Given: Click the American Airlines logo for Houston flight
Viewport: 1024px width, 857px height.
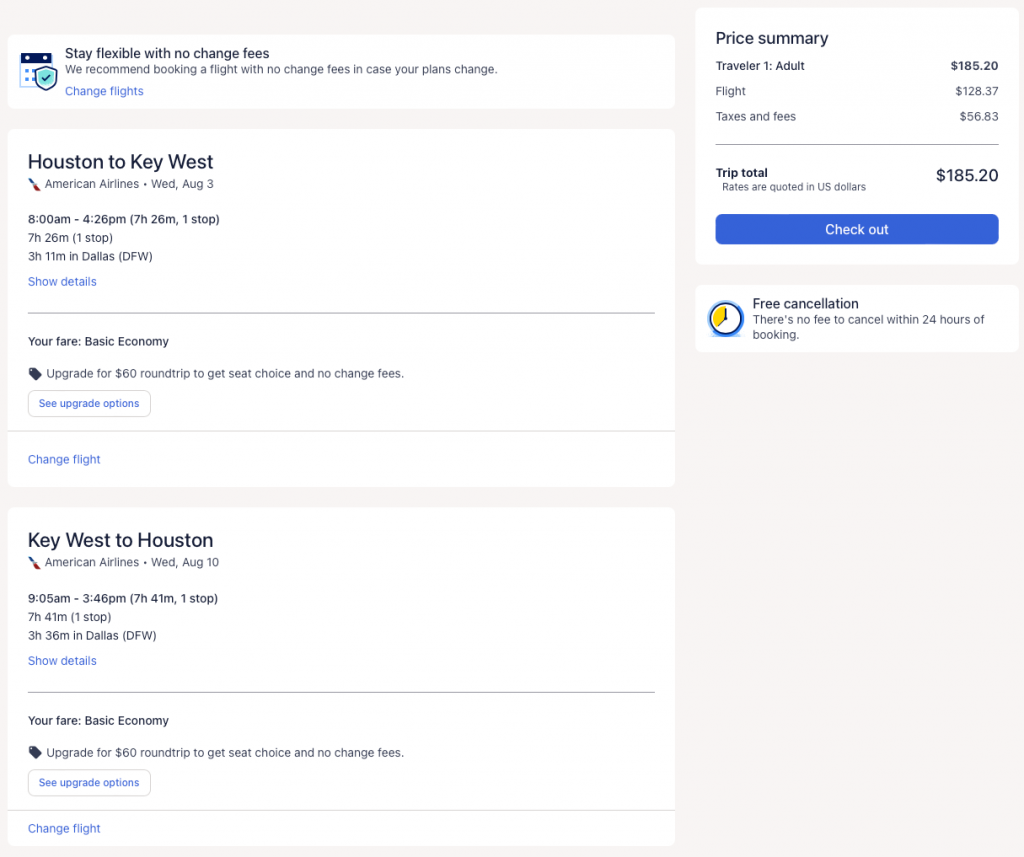Looking at the screenshot, I should (x=35, y=184).
